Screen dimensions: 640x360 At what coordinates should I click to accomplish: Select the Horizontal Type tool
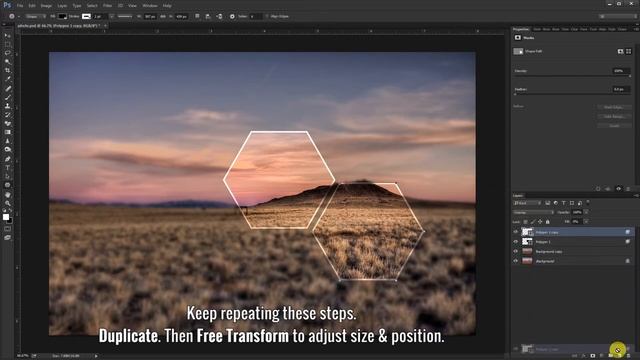coord(7,168)
